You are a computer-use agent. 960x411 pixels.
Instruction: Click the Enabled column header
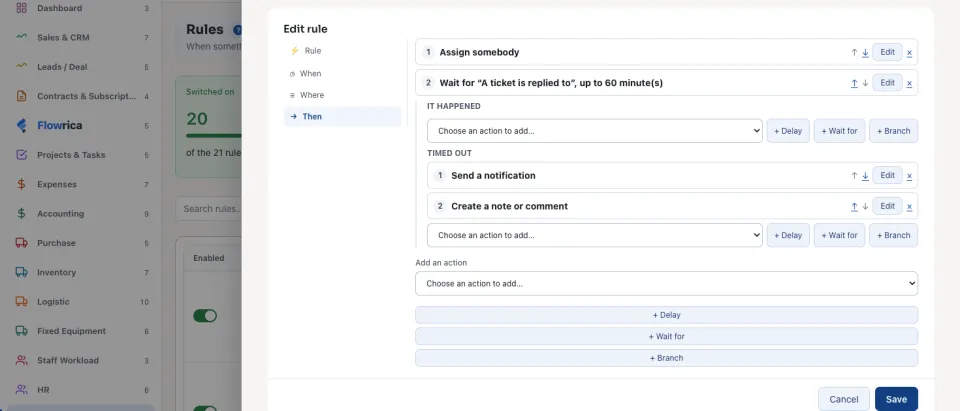tap(209, 258)
